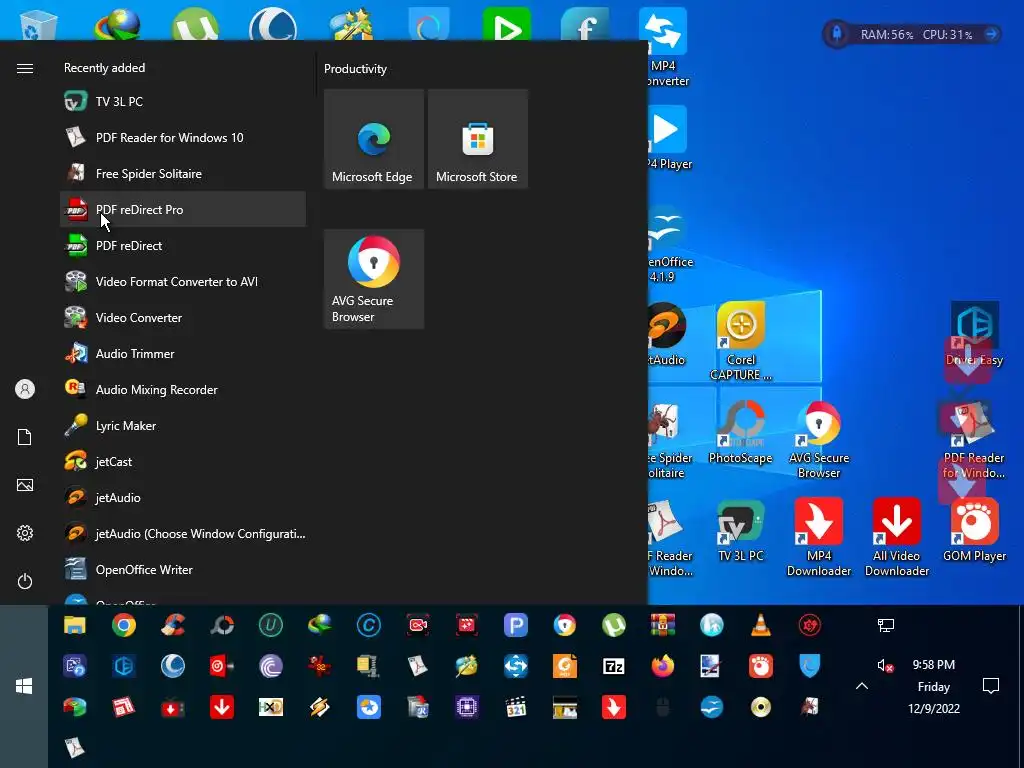Expand Start menu with hamburger button

25,69
